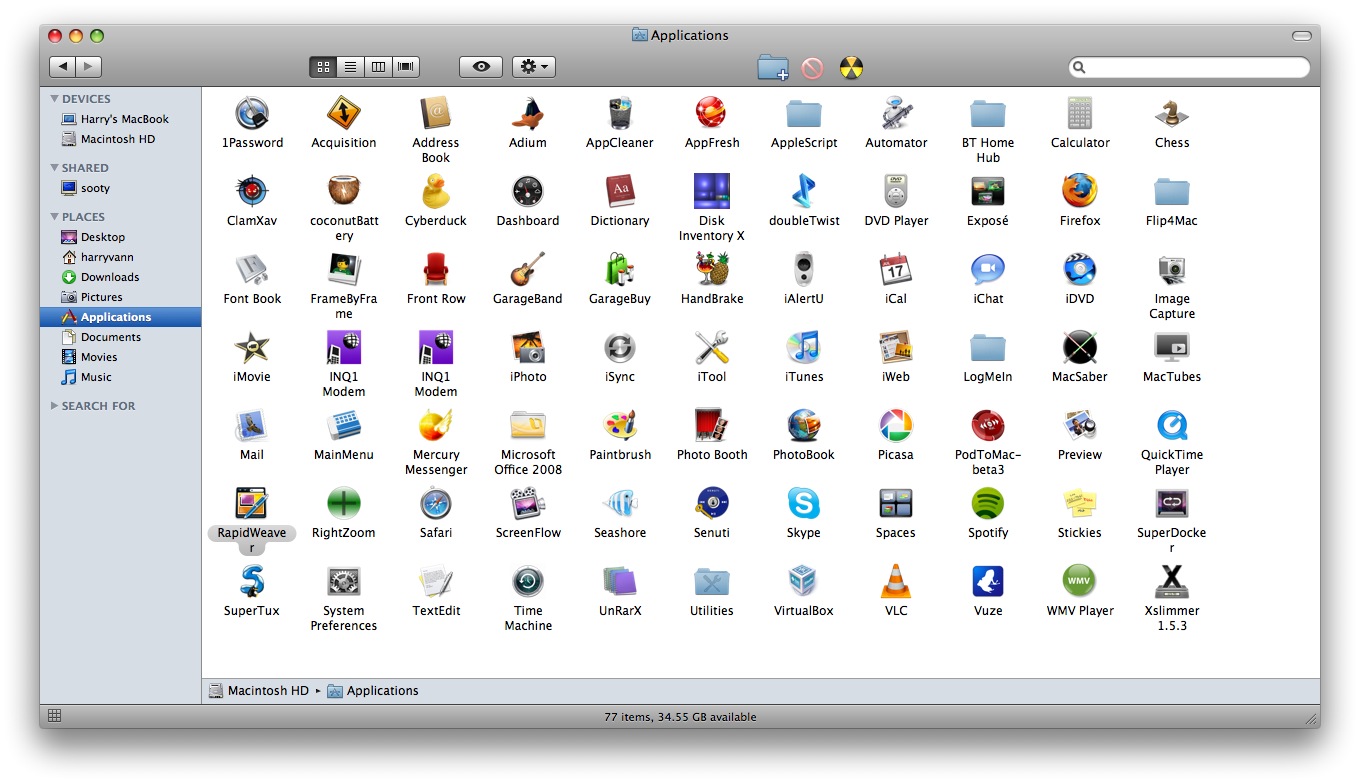Select the Automator robot icon
The width and height of the screenshot is (1360, 783).
click(x=896, y=113)
